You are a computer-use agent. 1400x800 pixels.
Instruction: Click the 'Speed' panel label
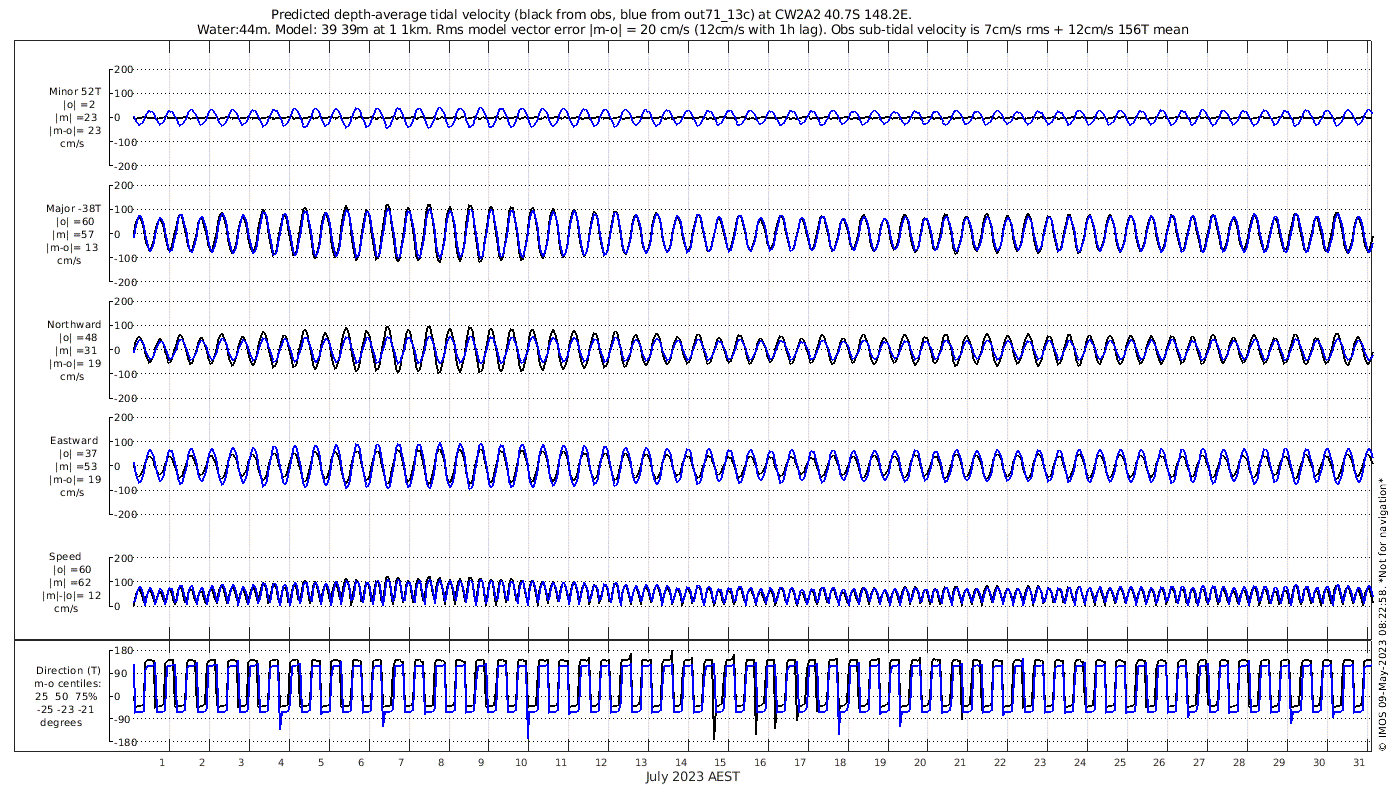click(65, 557)
